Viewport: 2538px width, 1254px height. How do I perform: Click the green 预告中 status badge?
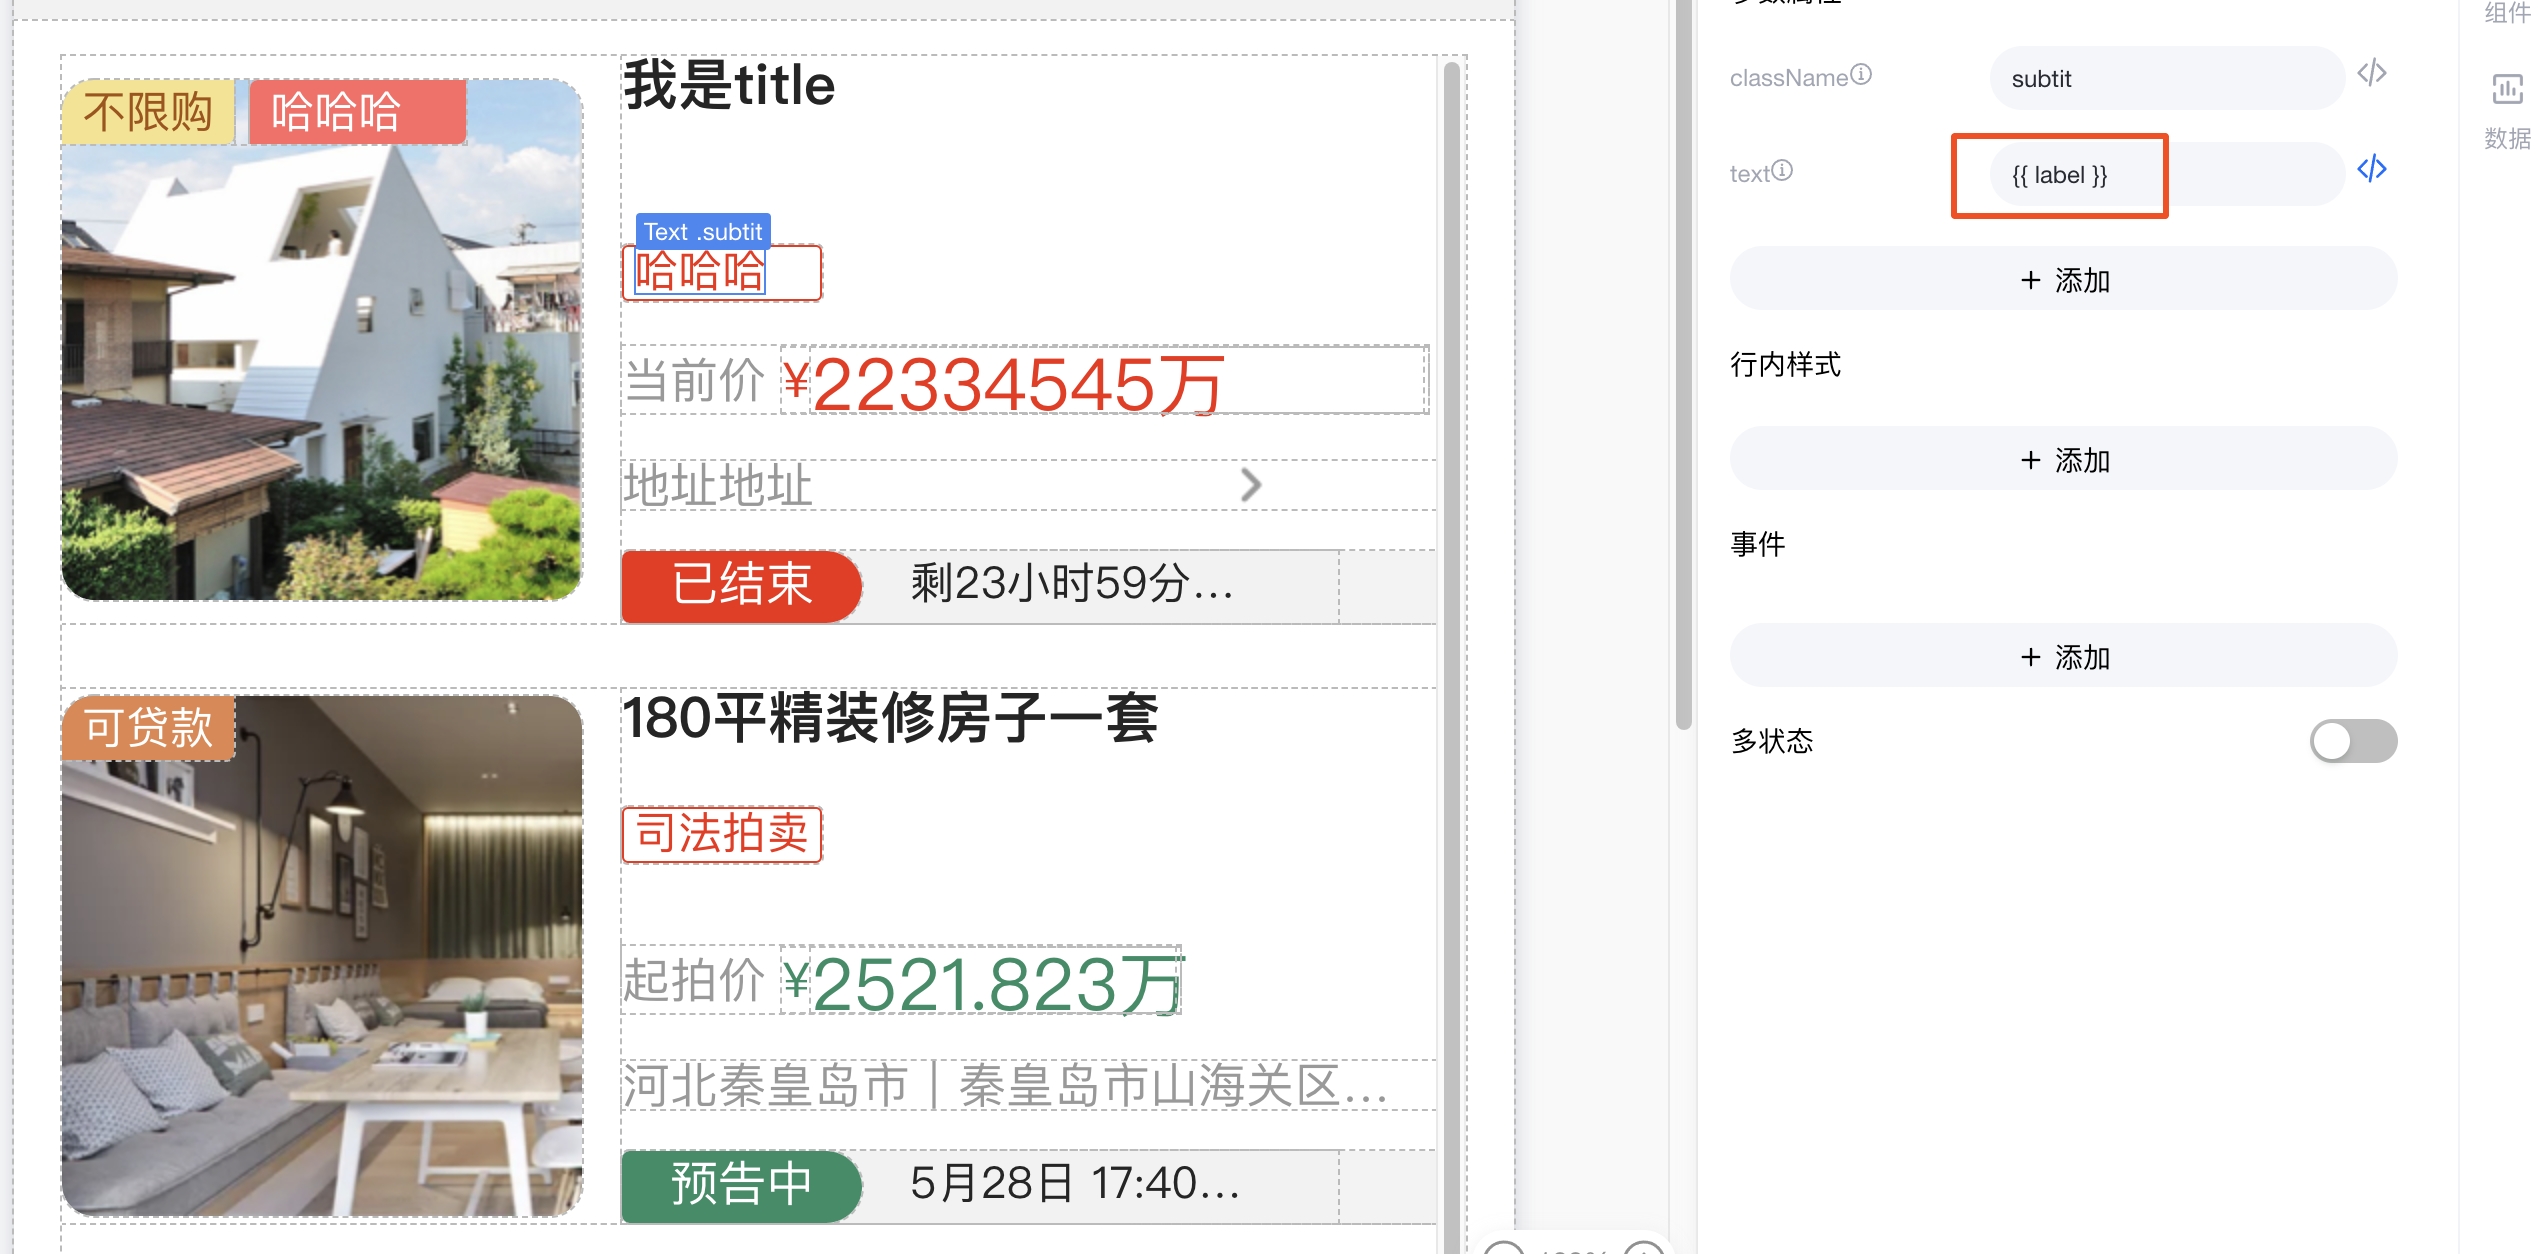[x=741, y=1185]
